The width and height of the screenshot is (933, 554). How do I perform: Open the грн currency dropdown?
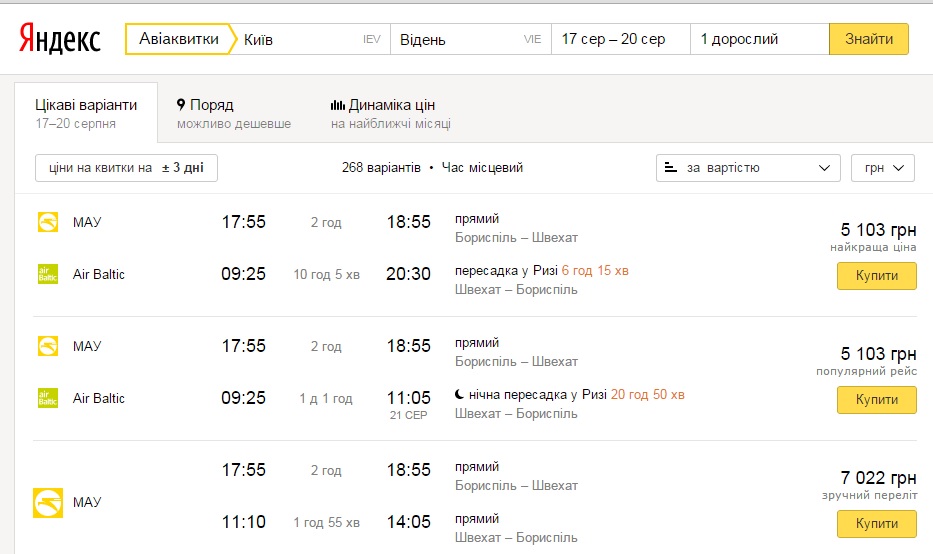coord(882,168)
